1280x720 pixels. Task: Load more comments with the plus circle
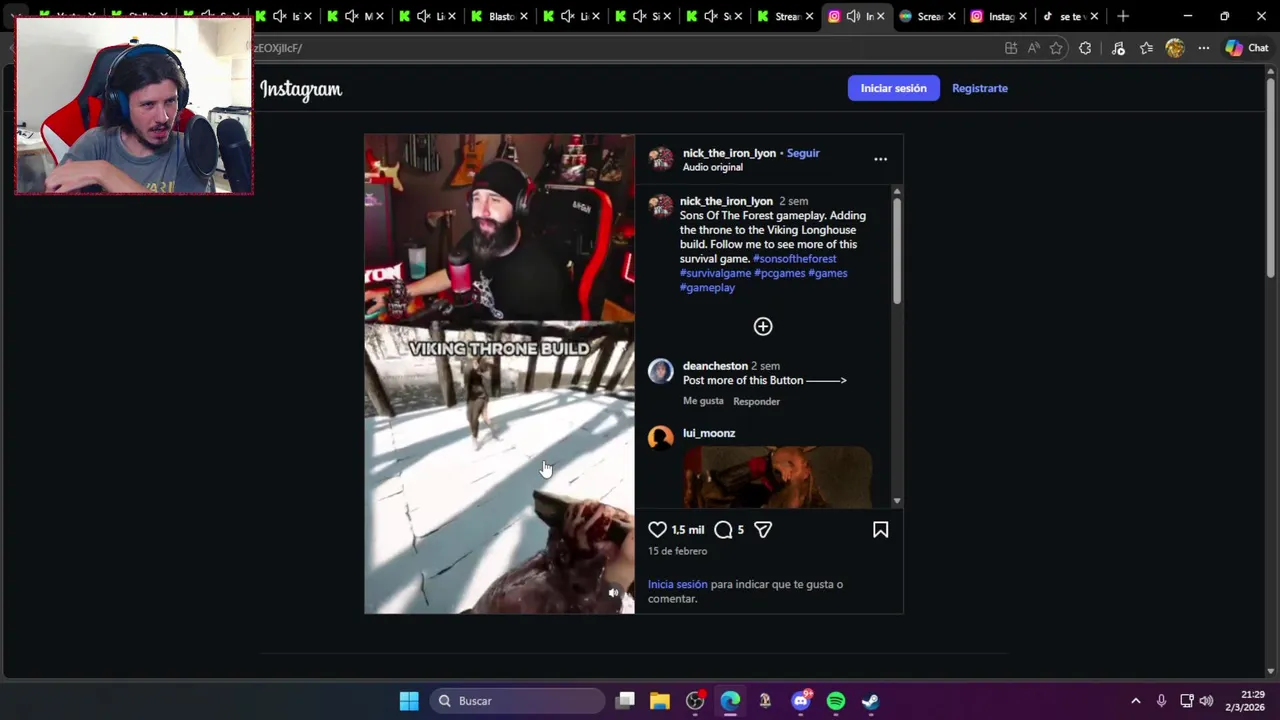(x=763, y=326)
